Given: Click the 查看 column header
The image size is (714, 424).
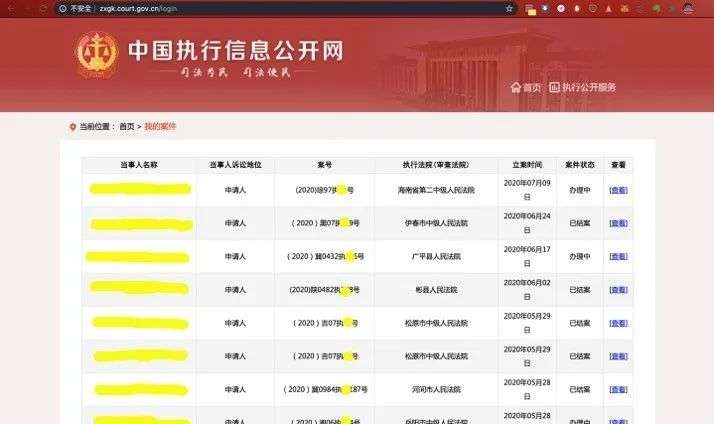Looking at the screenshot, I should click(618, 165).
